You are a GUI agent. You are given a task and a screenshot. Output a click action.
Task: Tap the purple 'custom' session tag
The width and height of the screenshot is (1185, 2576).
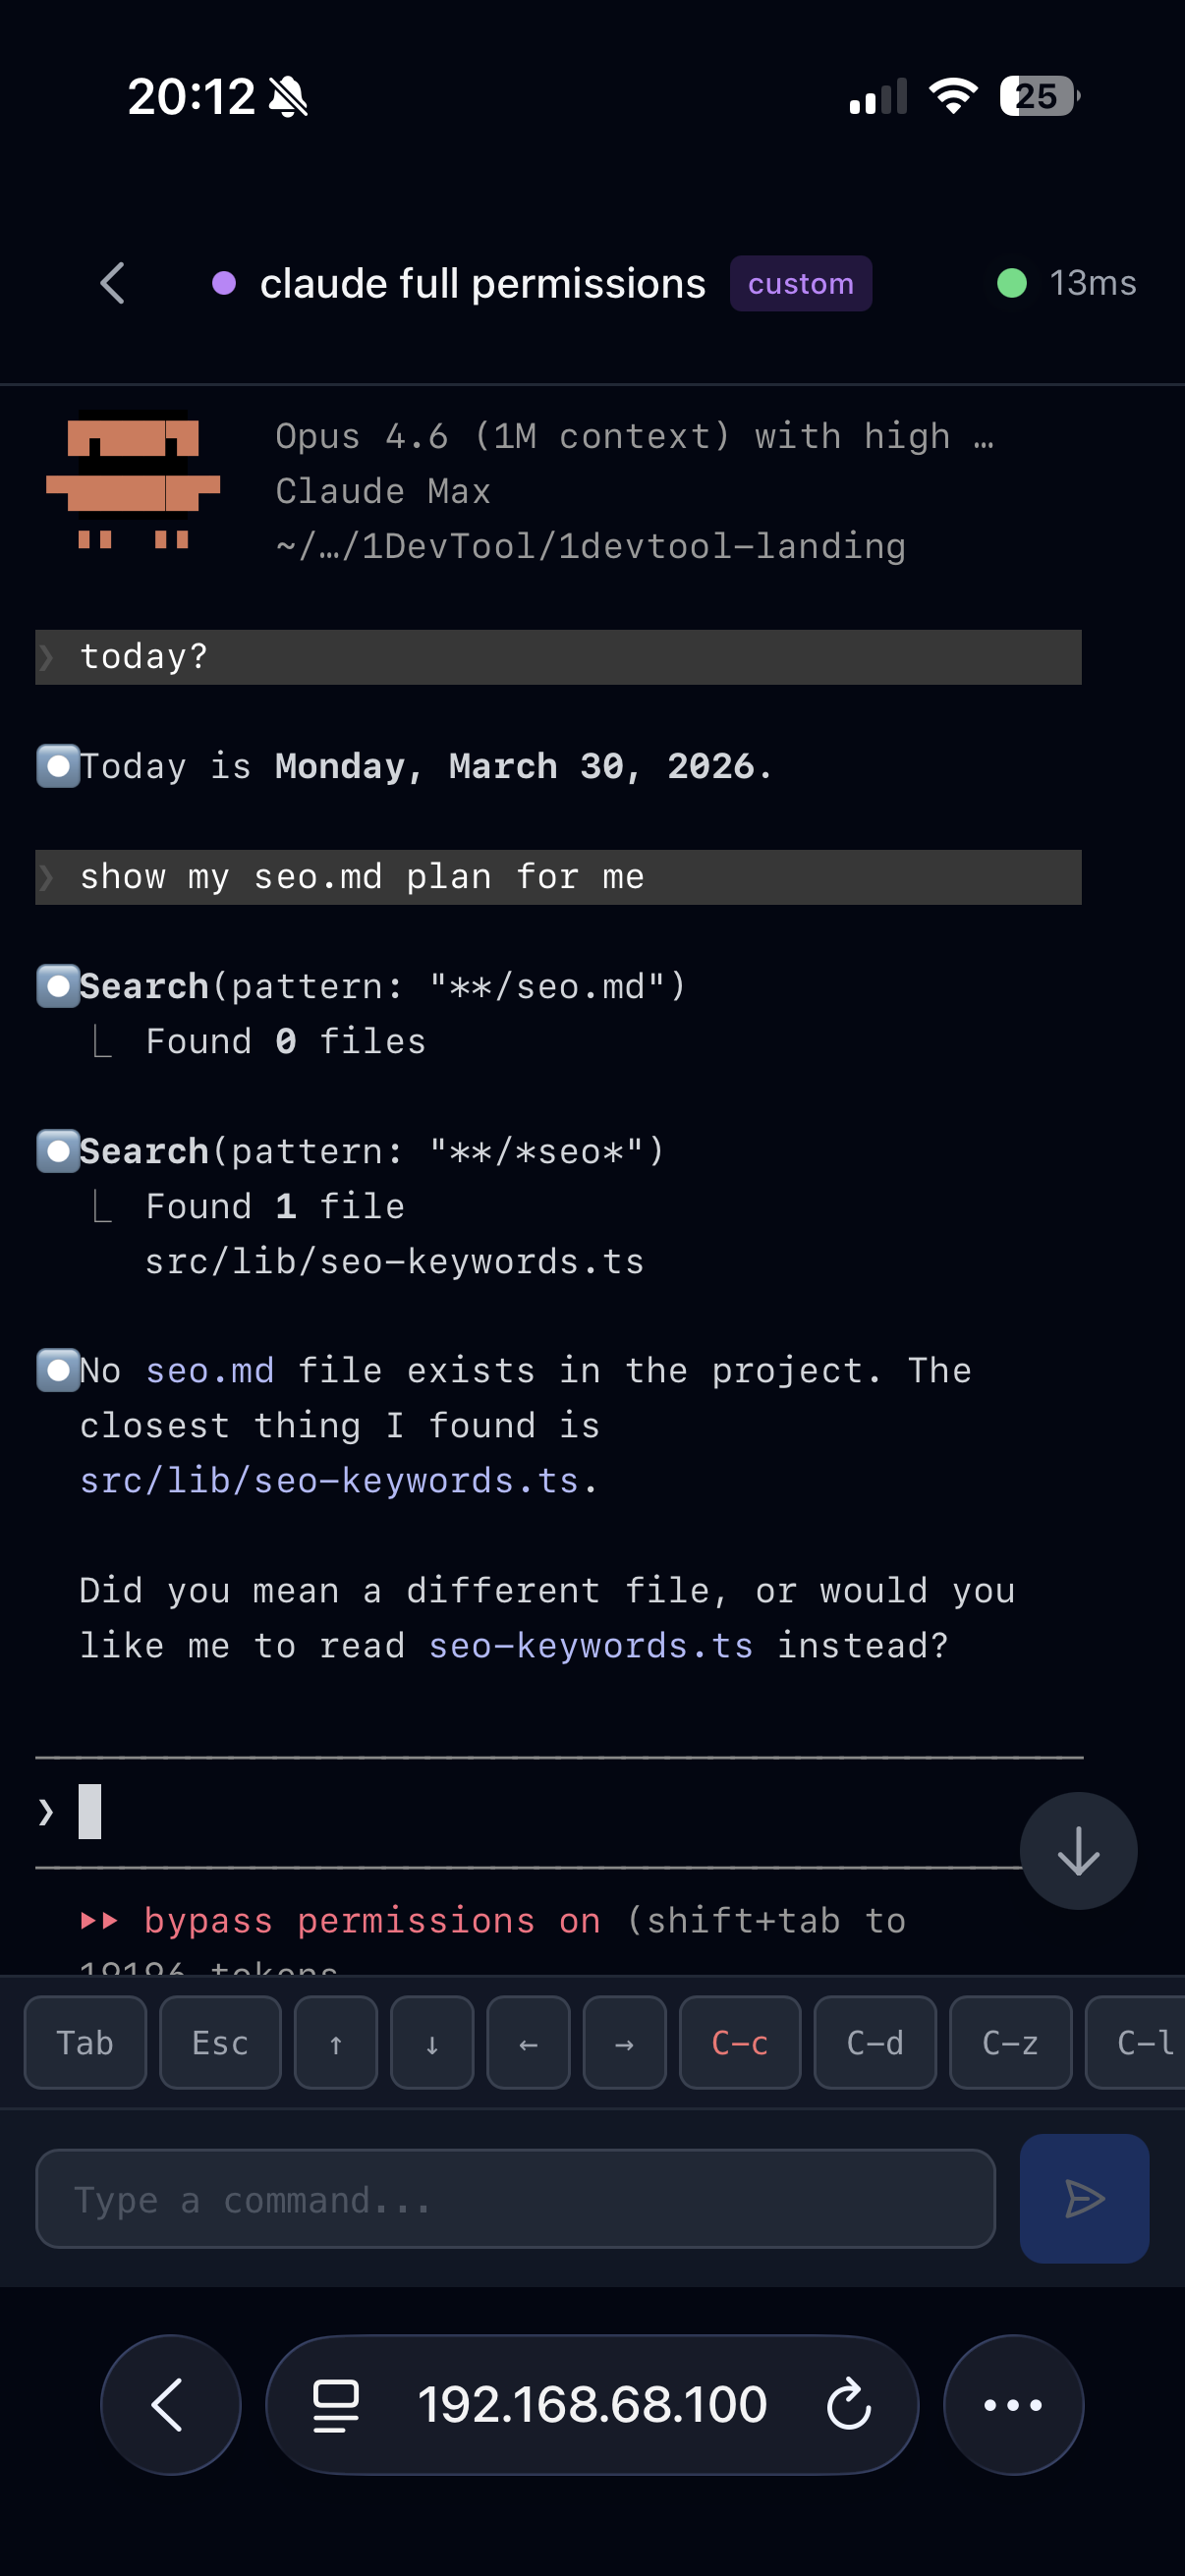(x=800, y=283)
